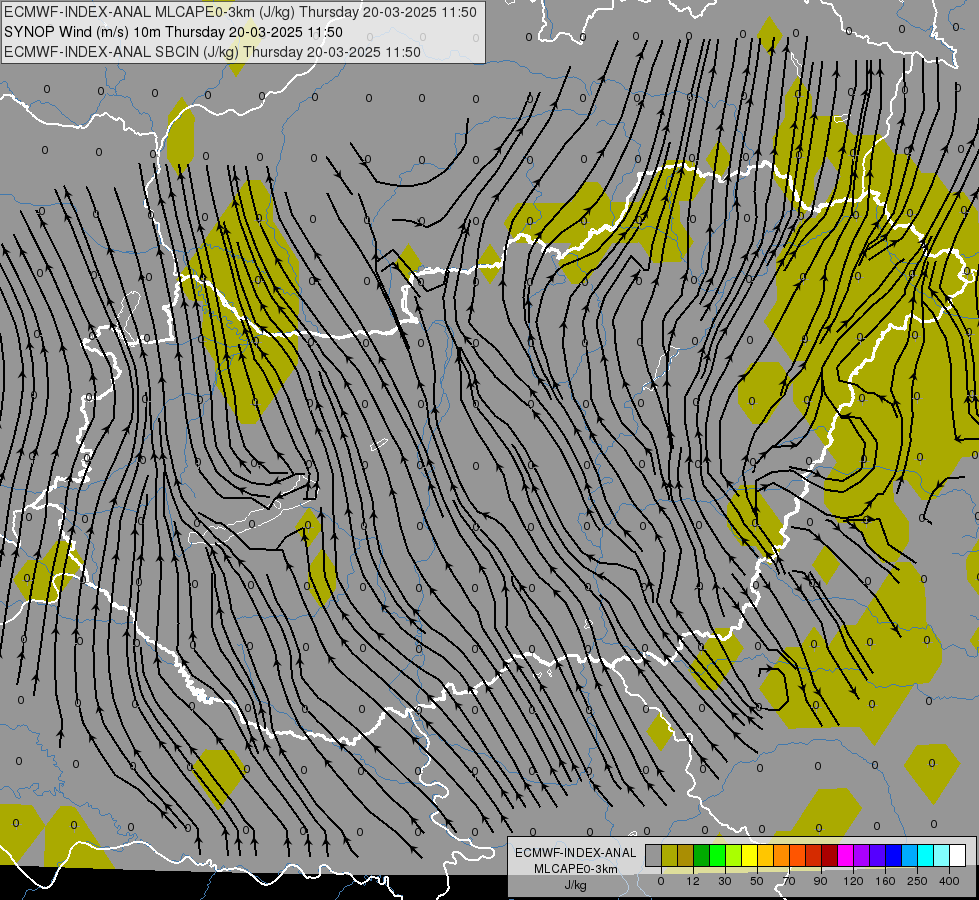Choose the pale cyan legend swatch
The image size is (979, 900).
click(x=942, y=855)
